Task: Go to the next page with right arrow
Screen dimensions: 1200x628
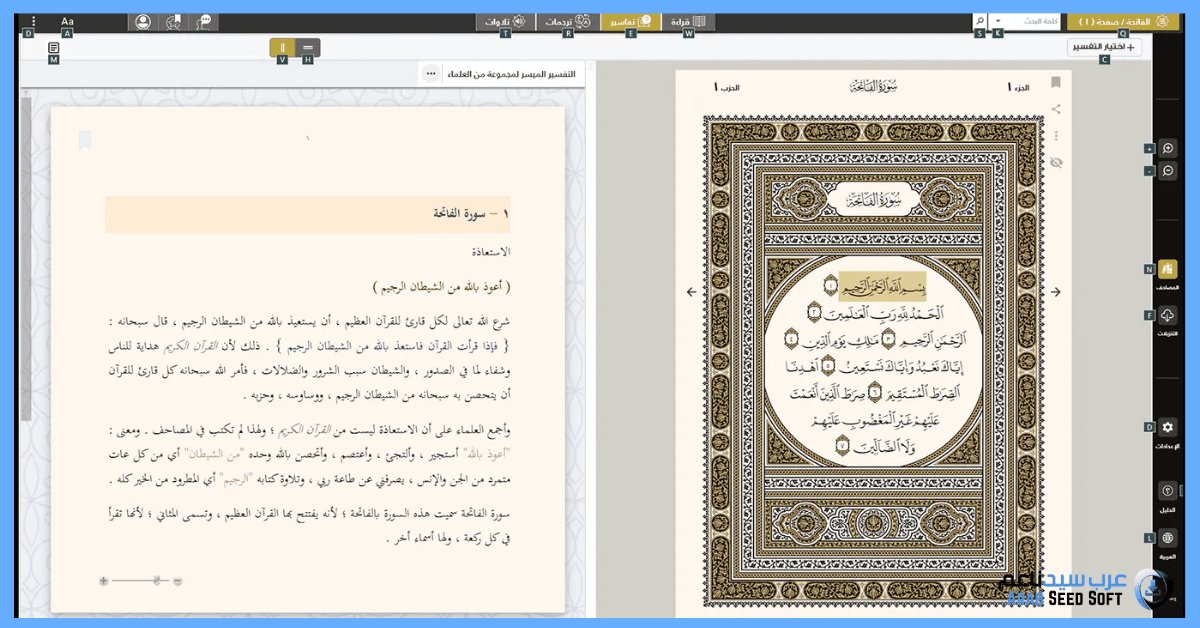Action: pyautogui.click(x=1055, y=292)
